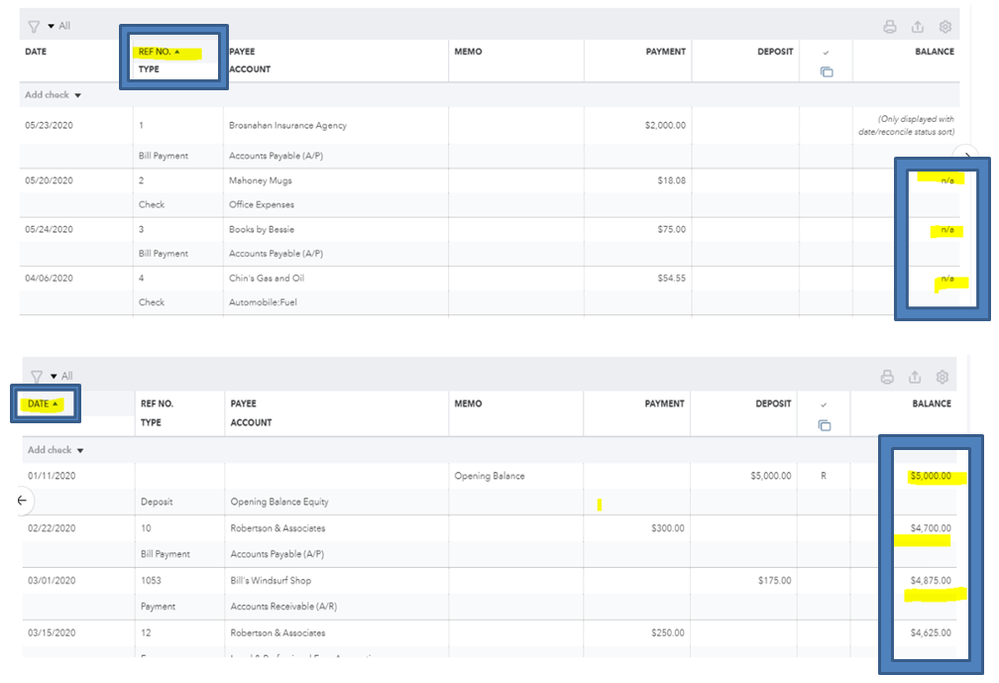This screenshot has height=683, width=999.
Task: Expand the All filter dropdown in the upper register
Action: 59,26
